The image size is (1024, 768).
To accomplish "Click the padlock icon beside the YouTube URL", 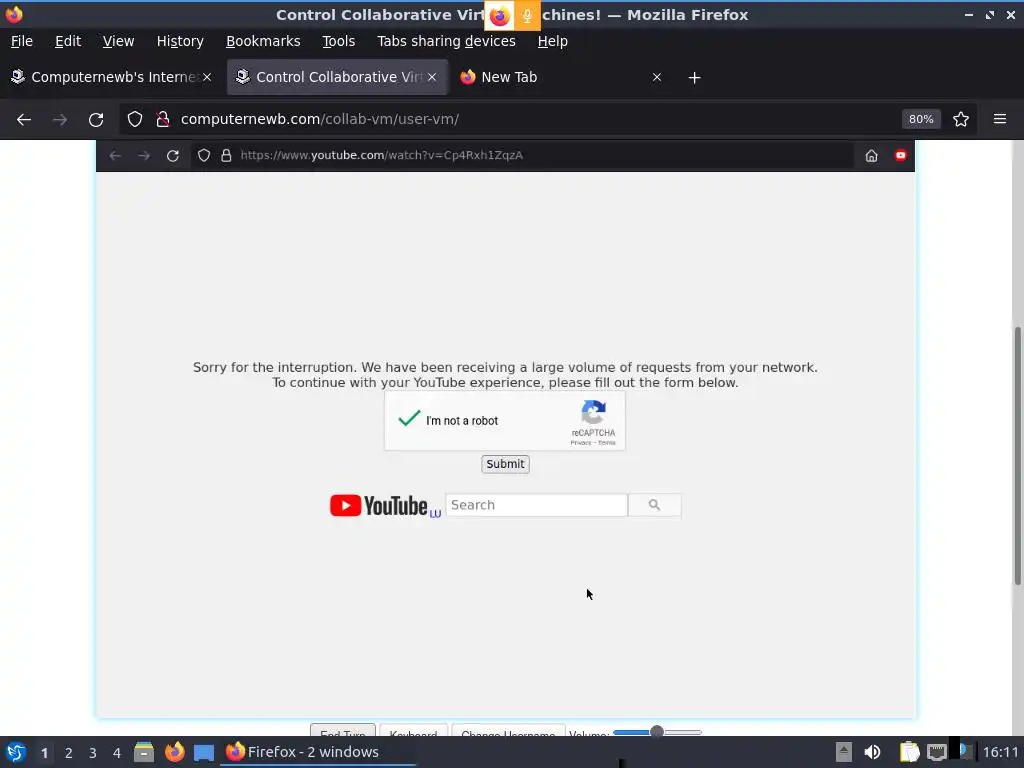I will point(226,155).
